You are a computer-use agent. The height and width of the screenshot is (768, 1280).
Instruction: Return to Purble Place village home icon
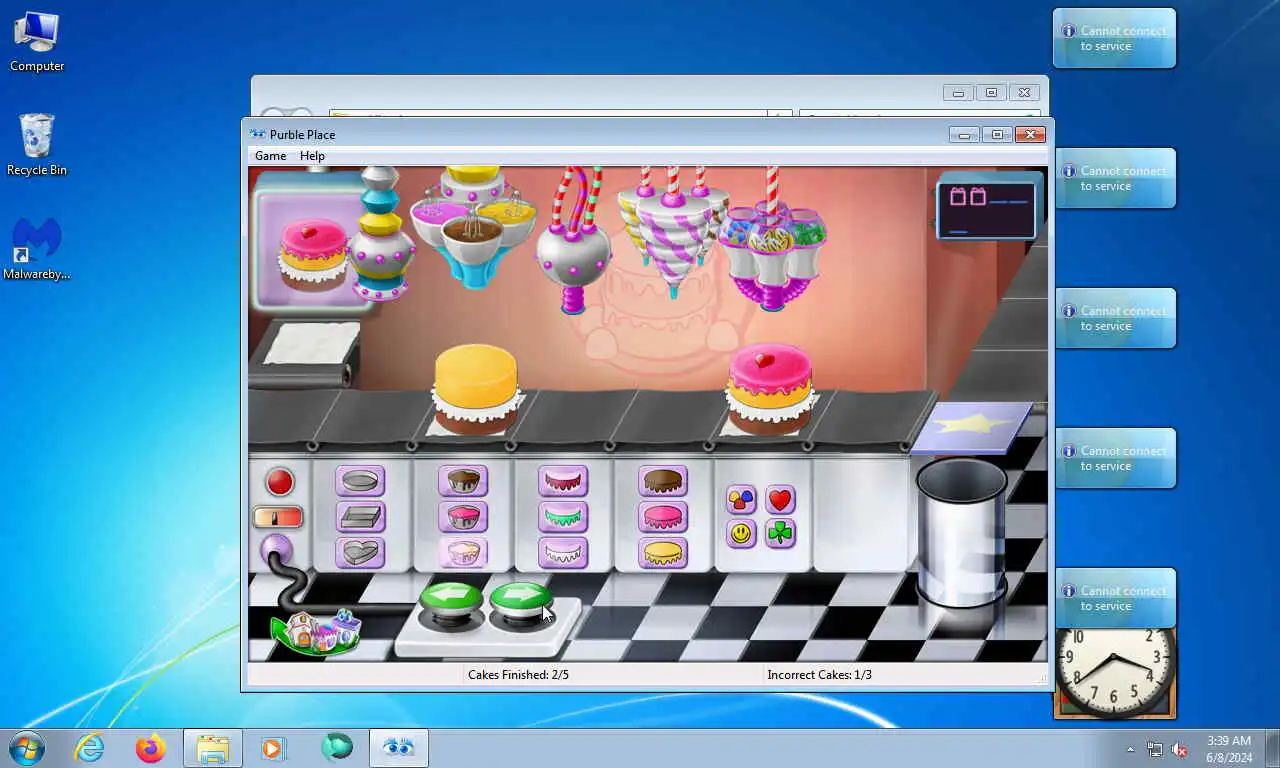point(318,632)
